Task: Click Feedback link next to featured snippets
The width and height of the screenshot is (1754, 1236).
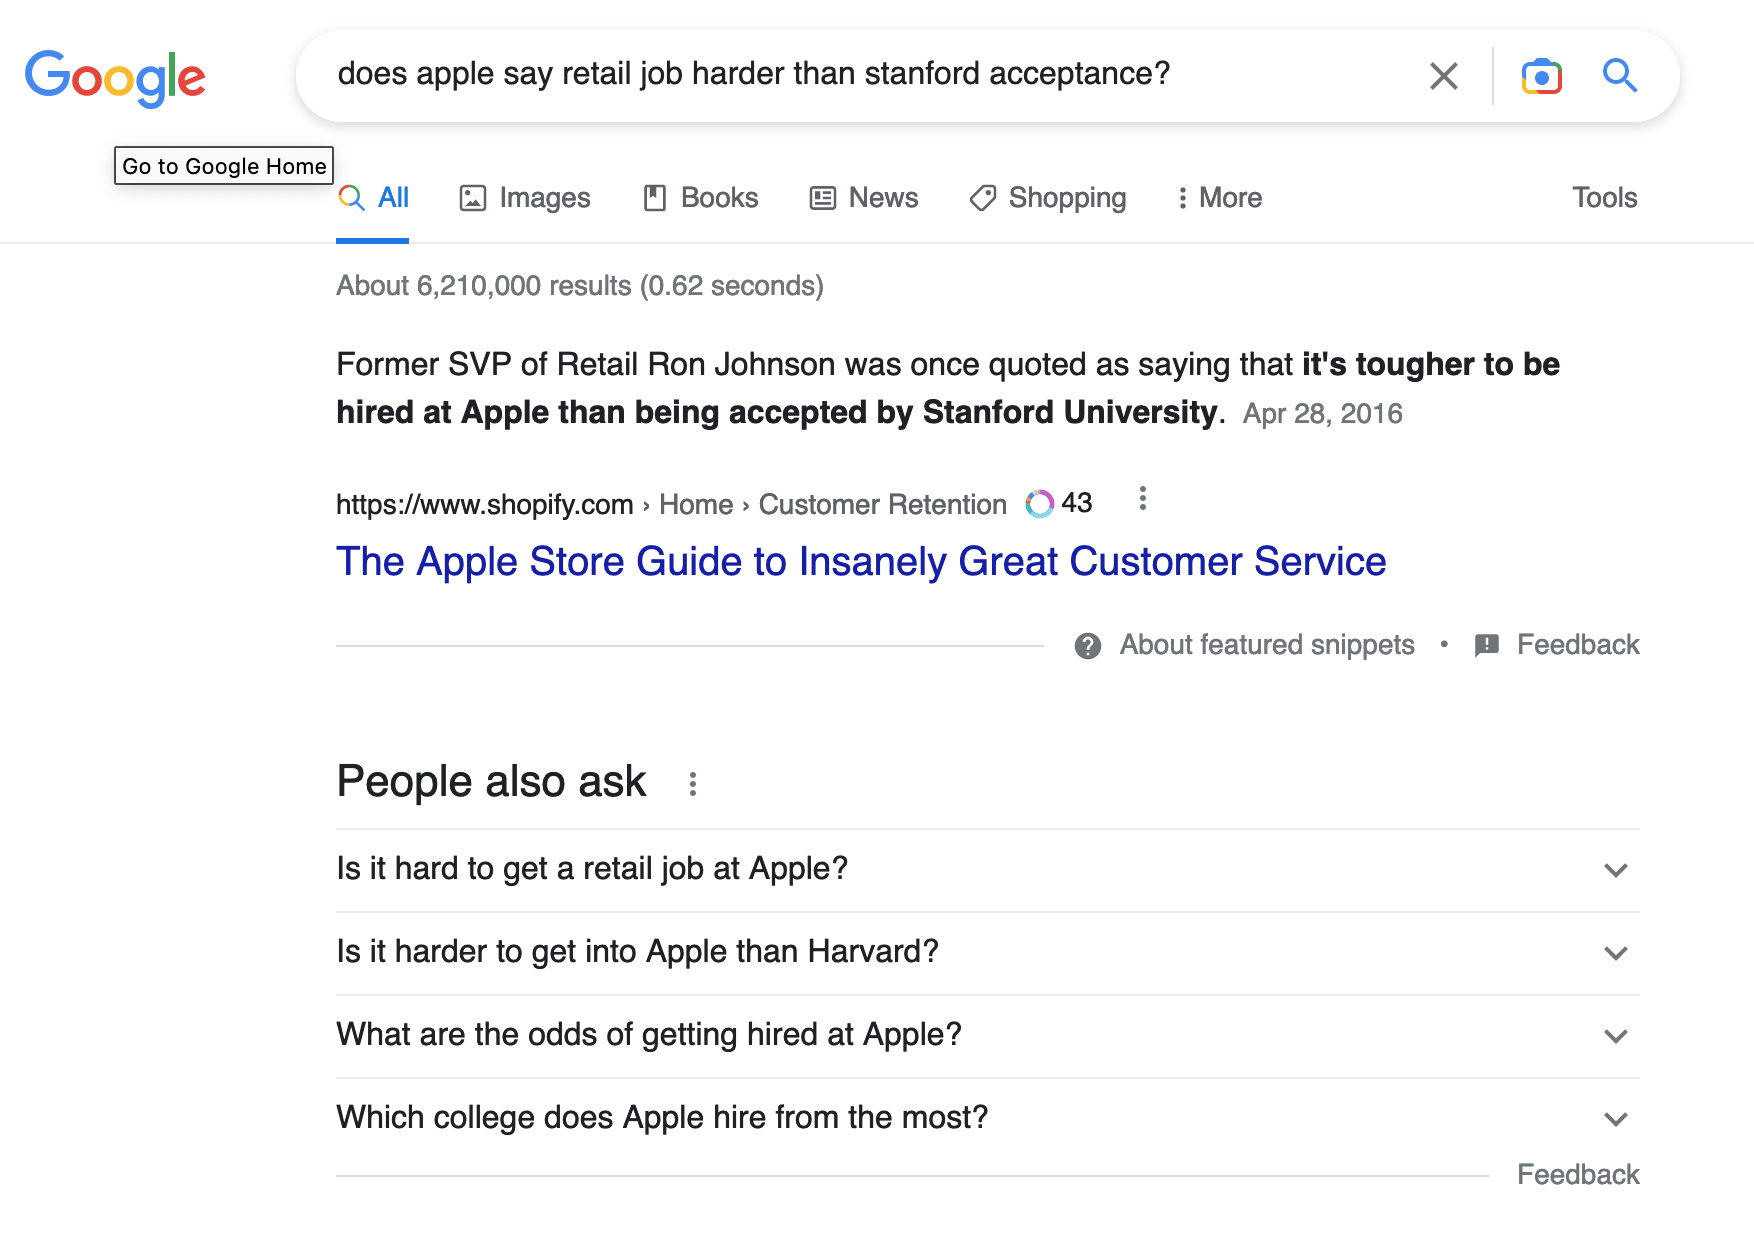Action: [1578, 645]
